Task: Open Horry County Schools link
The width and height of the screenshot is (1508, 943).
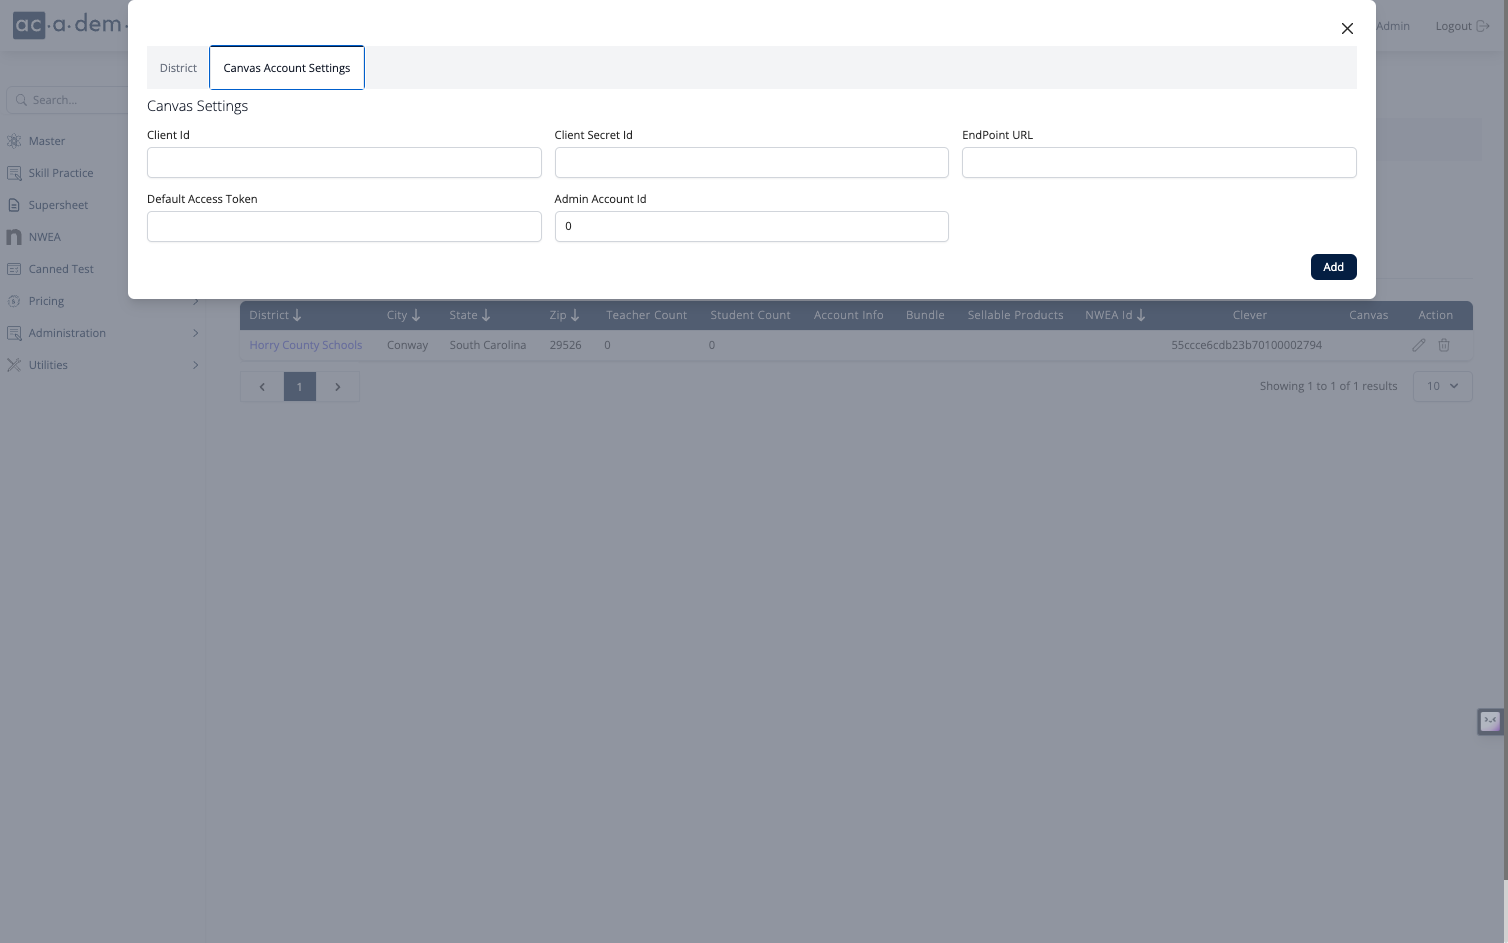Action: pyautogui.click(x=305, y=345)
